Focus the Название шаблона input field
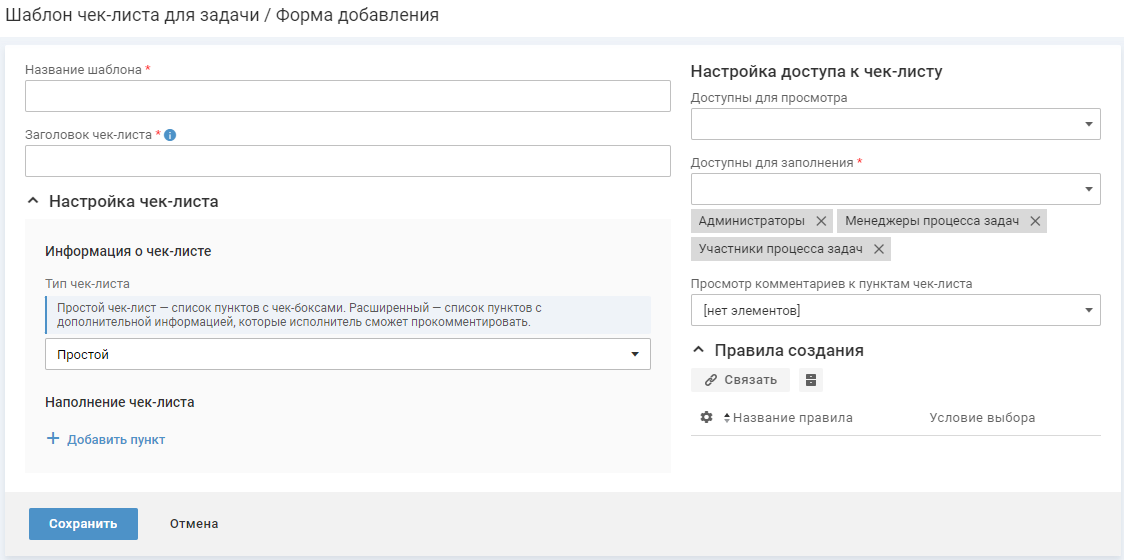This screenshot has height=560, width=1124. pyautogui.click(x=347, y=96)
